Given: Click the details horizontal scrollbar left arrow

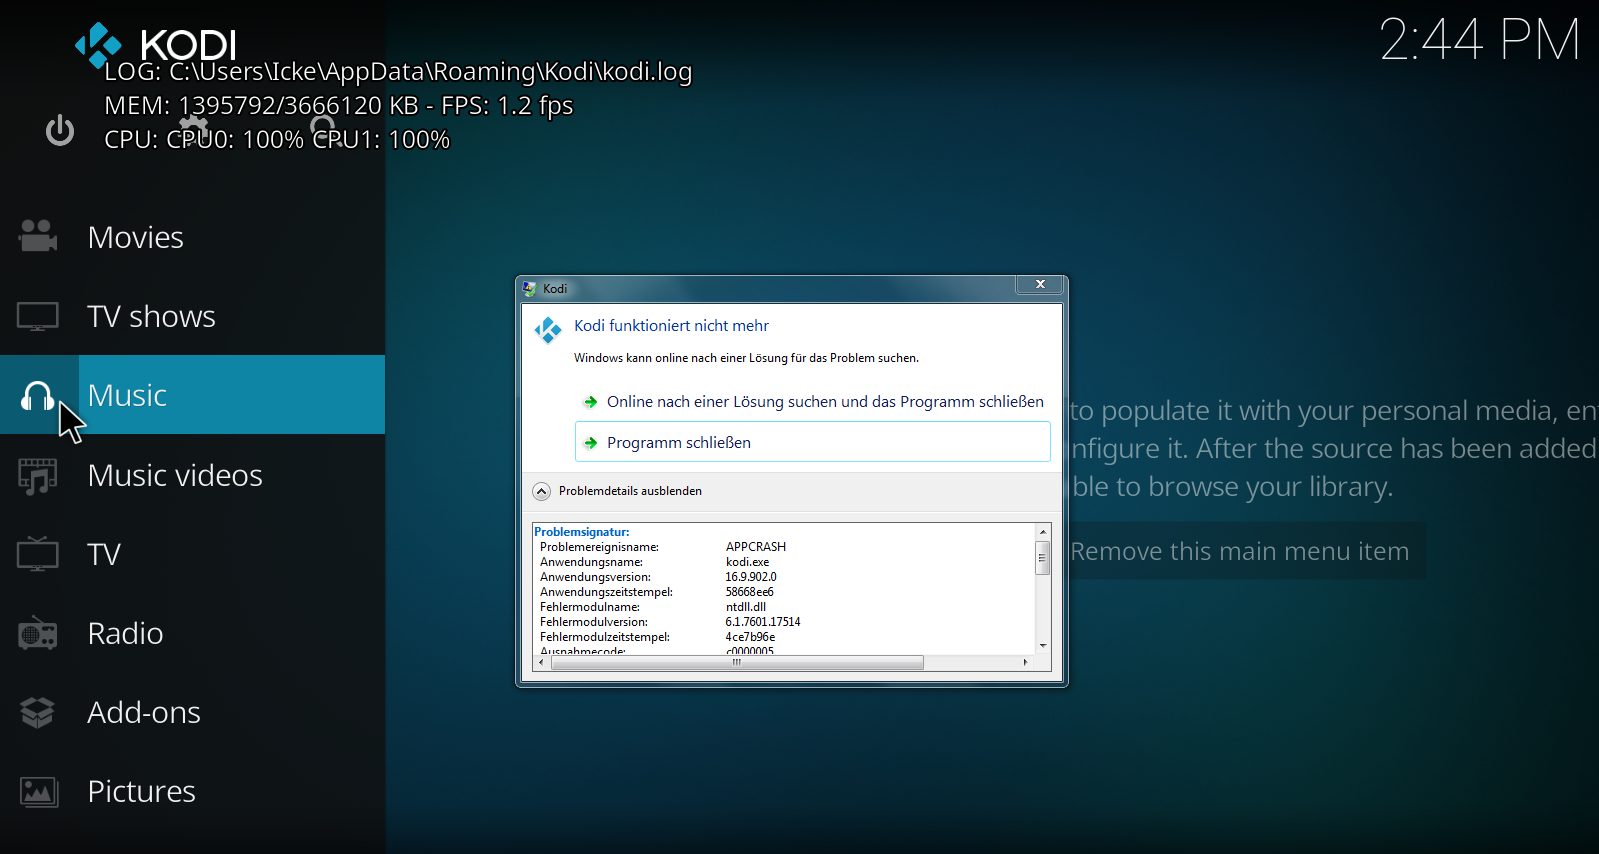Looking at the screenshot, I should (541, 662).
